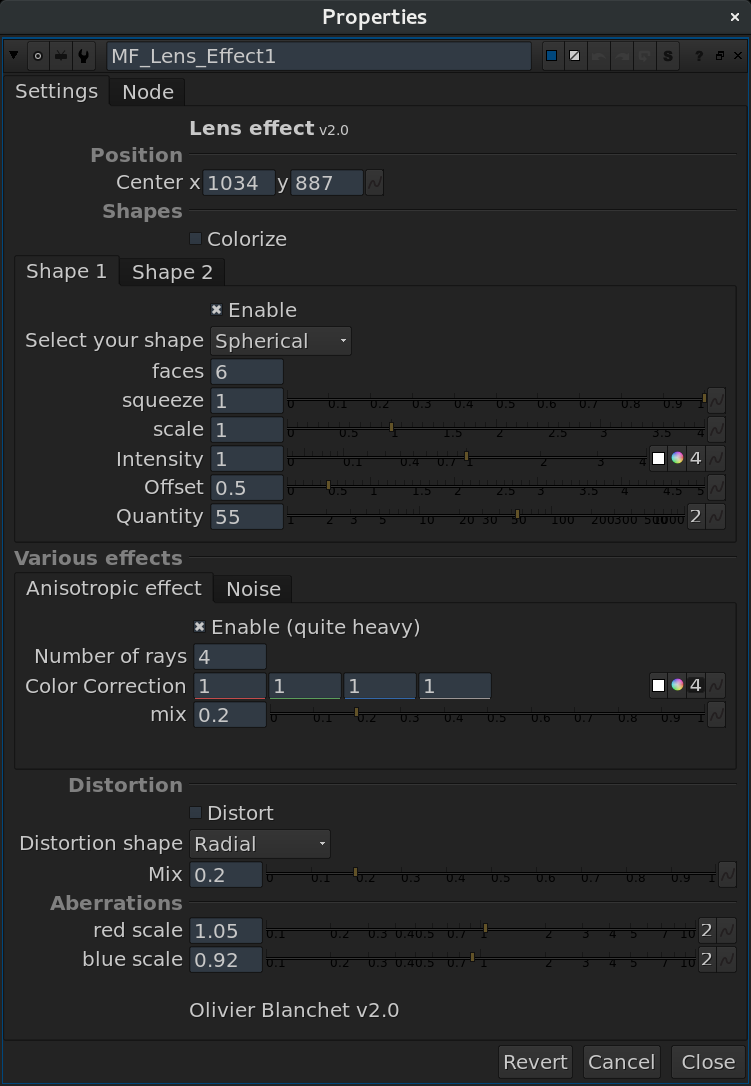Click the Quantity channel split button 2

coord(695,516)
